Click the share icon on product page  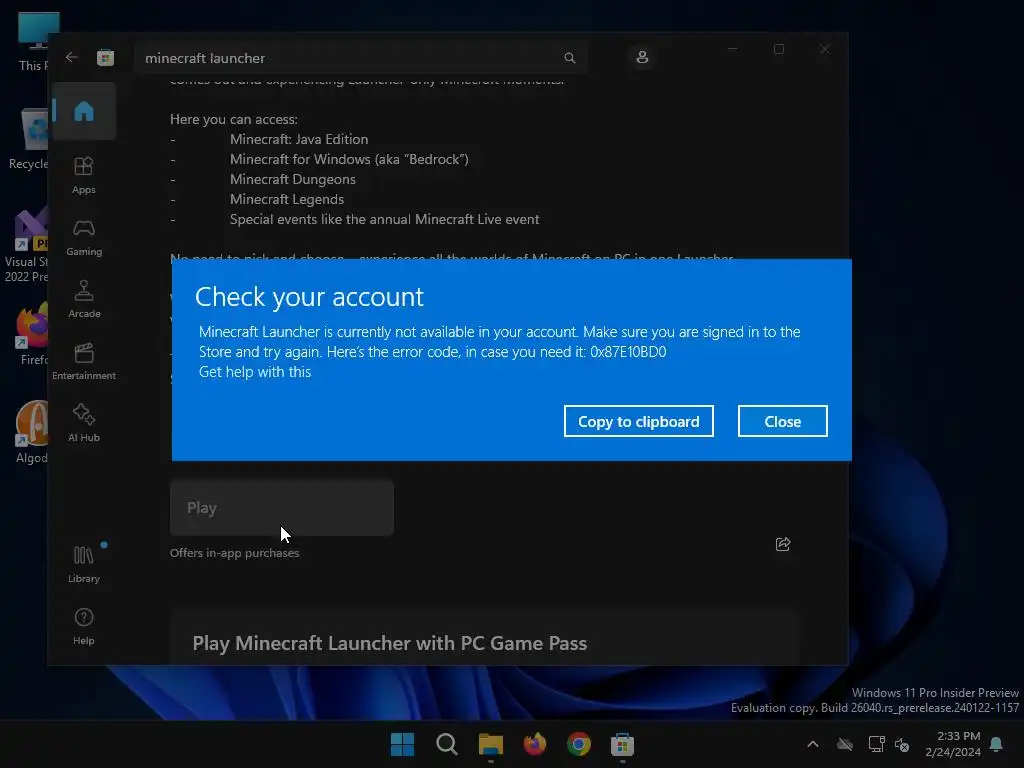click(783, 544)
